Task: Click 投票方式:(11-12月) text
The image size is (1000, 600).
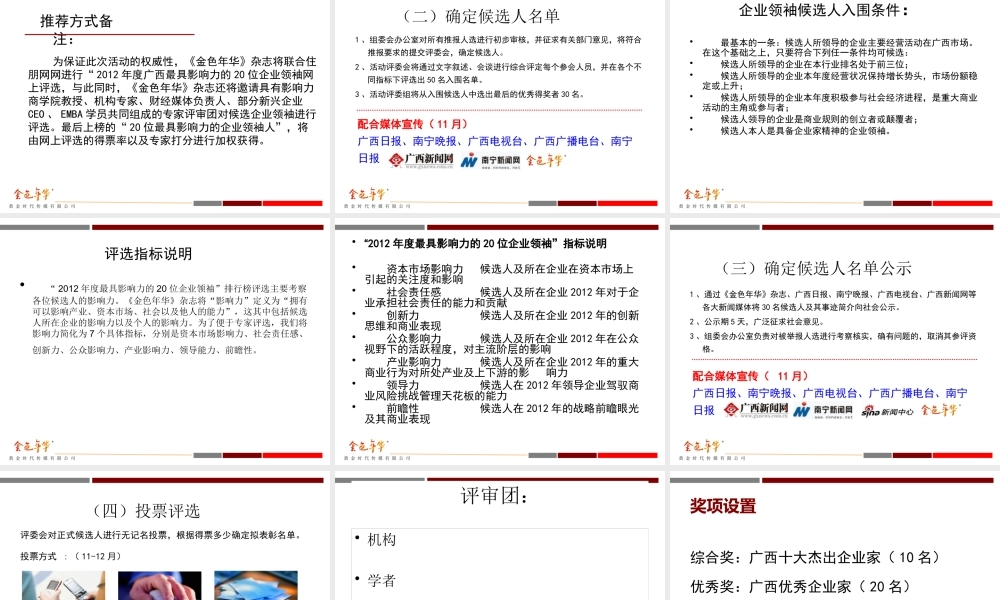Action: click(70, 556)
